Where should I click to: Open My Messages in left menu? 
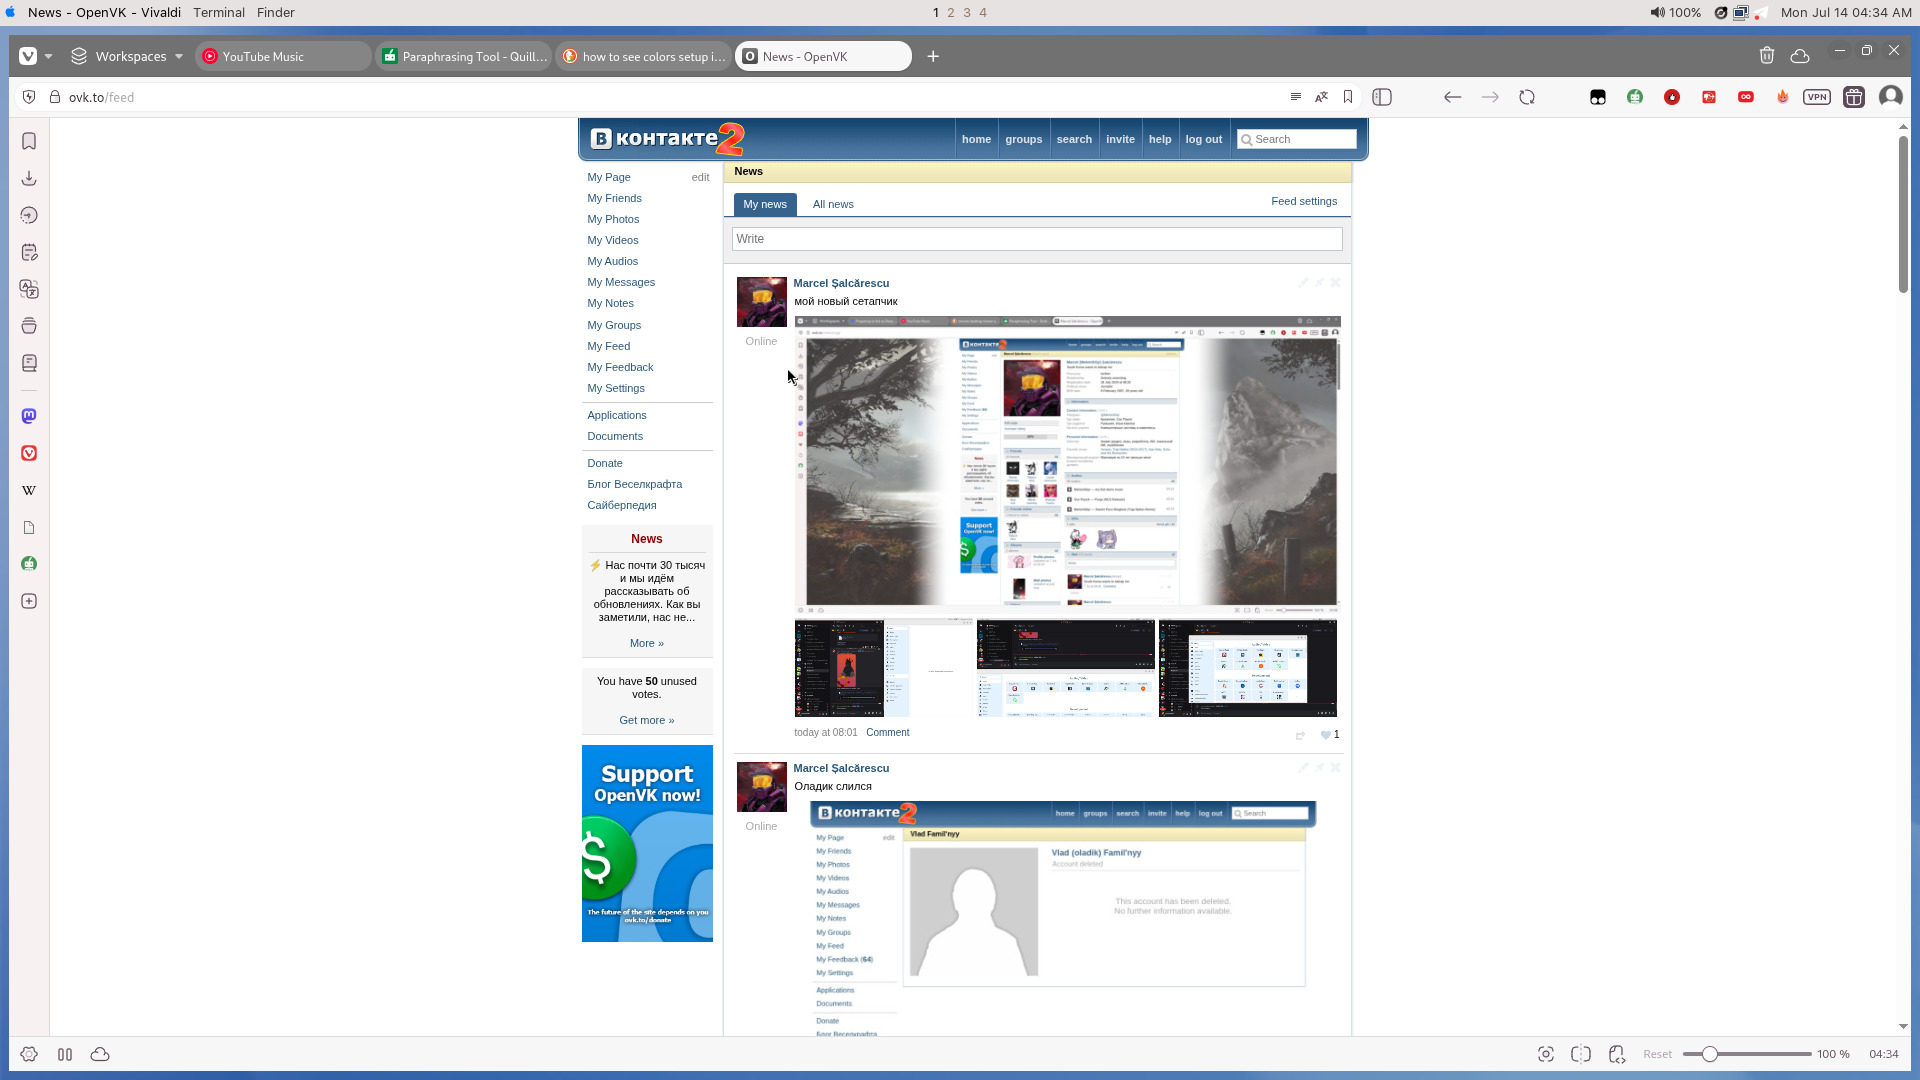click(x=621, y=282)
